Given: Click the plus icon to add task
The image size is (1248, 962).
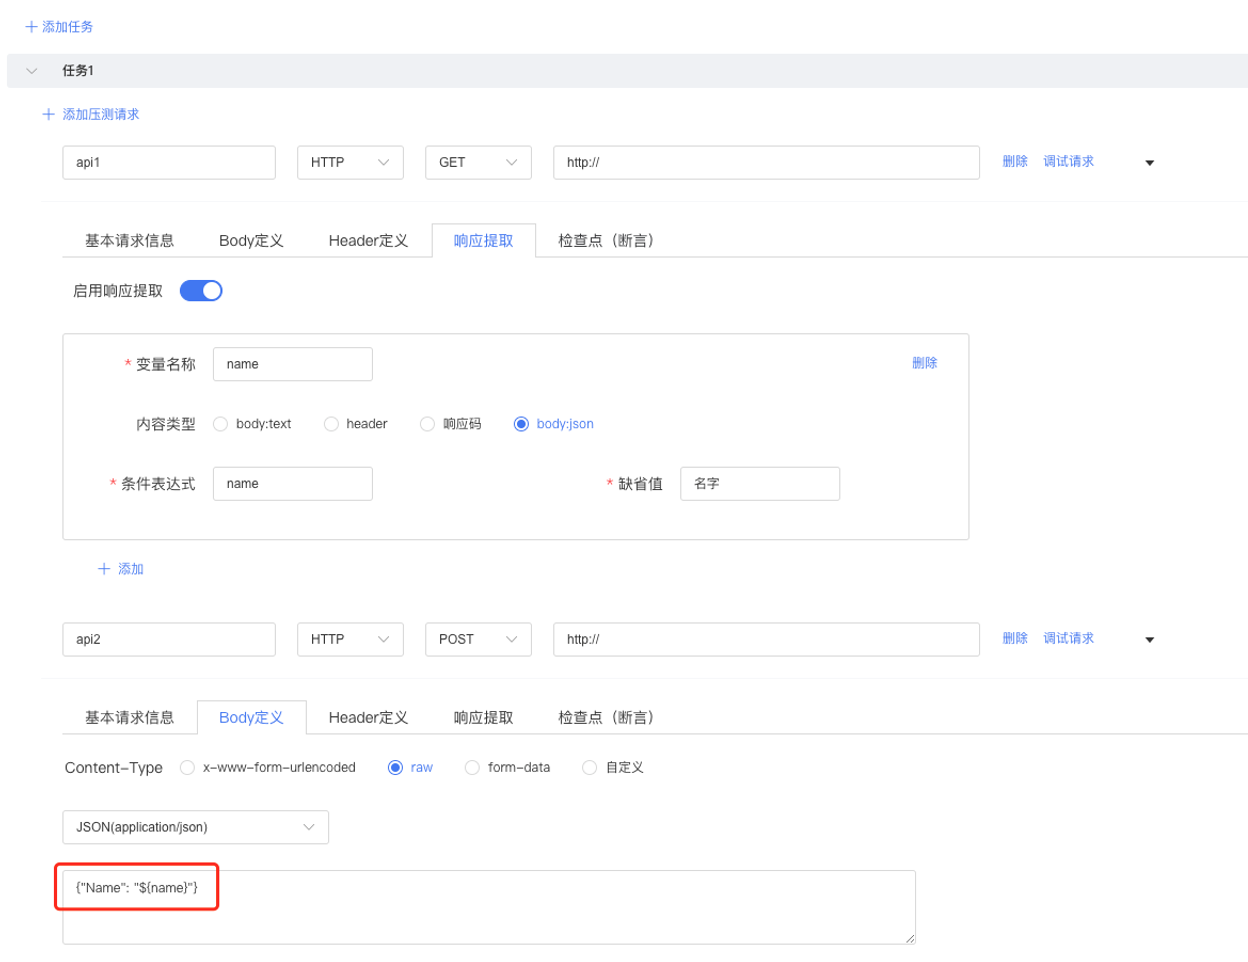Looking at the screenshot, I should click(31, 27).
